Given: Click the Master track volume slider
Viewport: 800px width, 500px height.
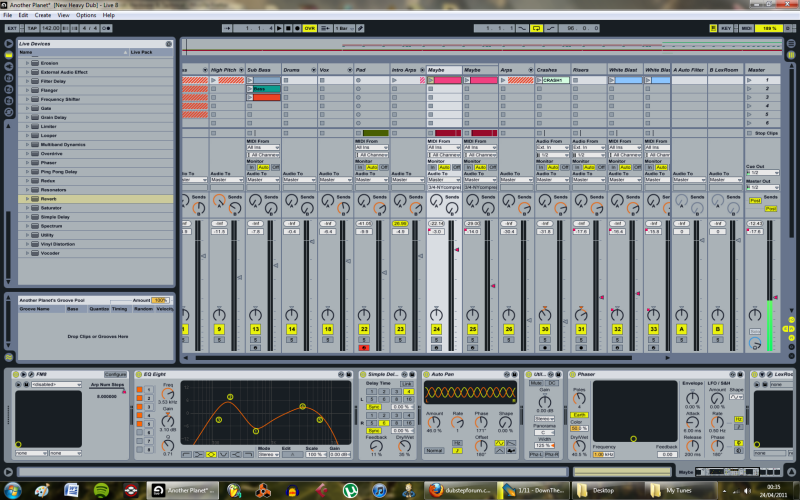Looking at the screenshot, I should click(x=776, y=297).
